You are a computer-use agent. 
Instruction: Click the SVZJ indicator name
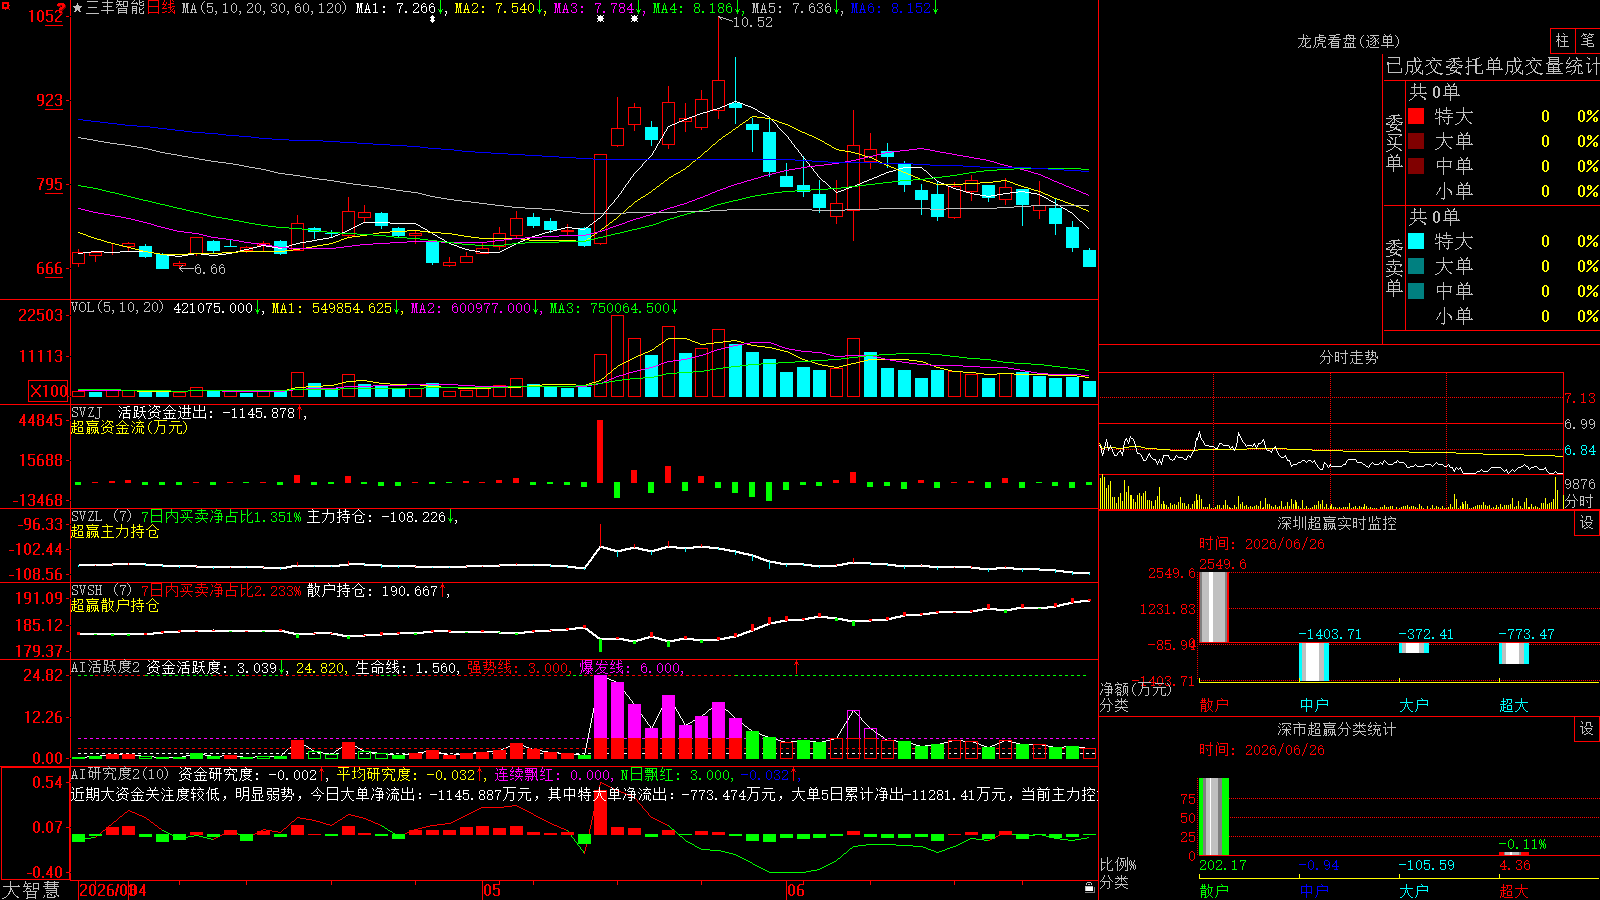pos(87,413)
